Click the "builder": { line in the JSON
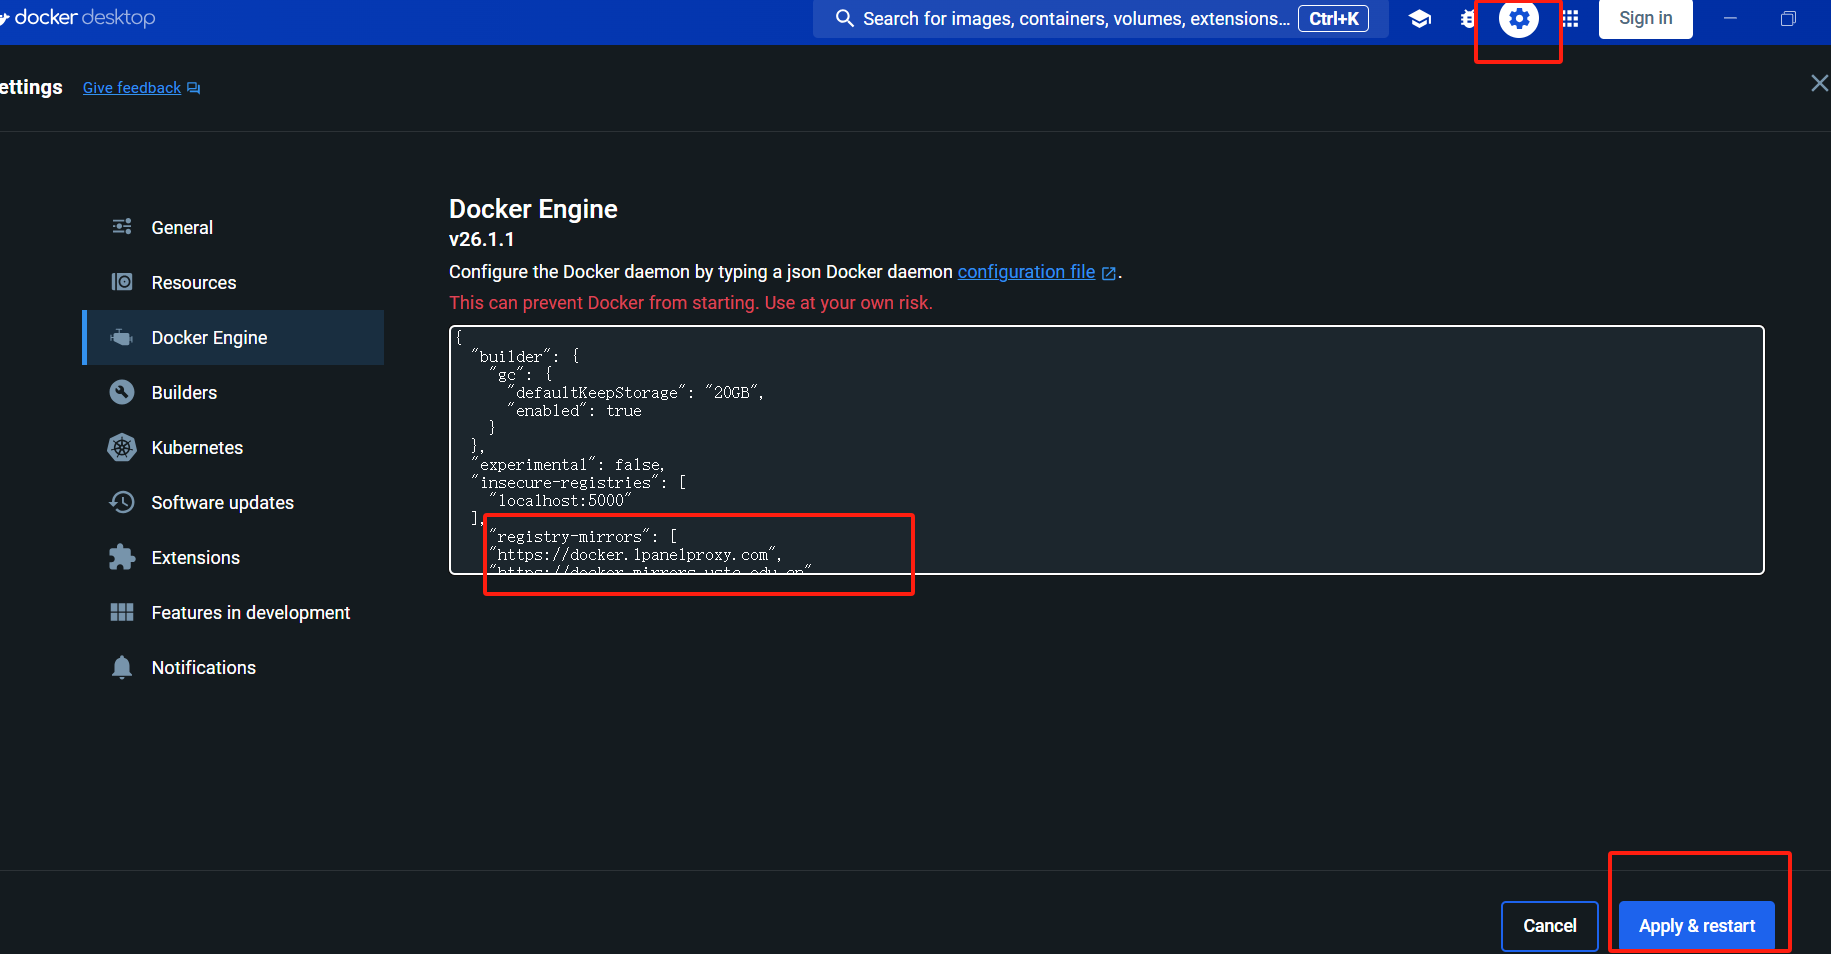Image resolution: width=1831 pixels, height=954 pixels. (x=525, y=356)
